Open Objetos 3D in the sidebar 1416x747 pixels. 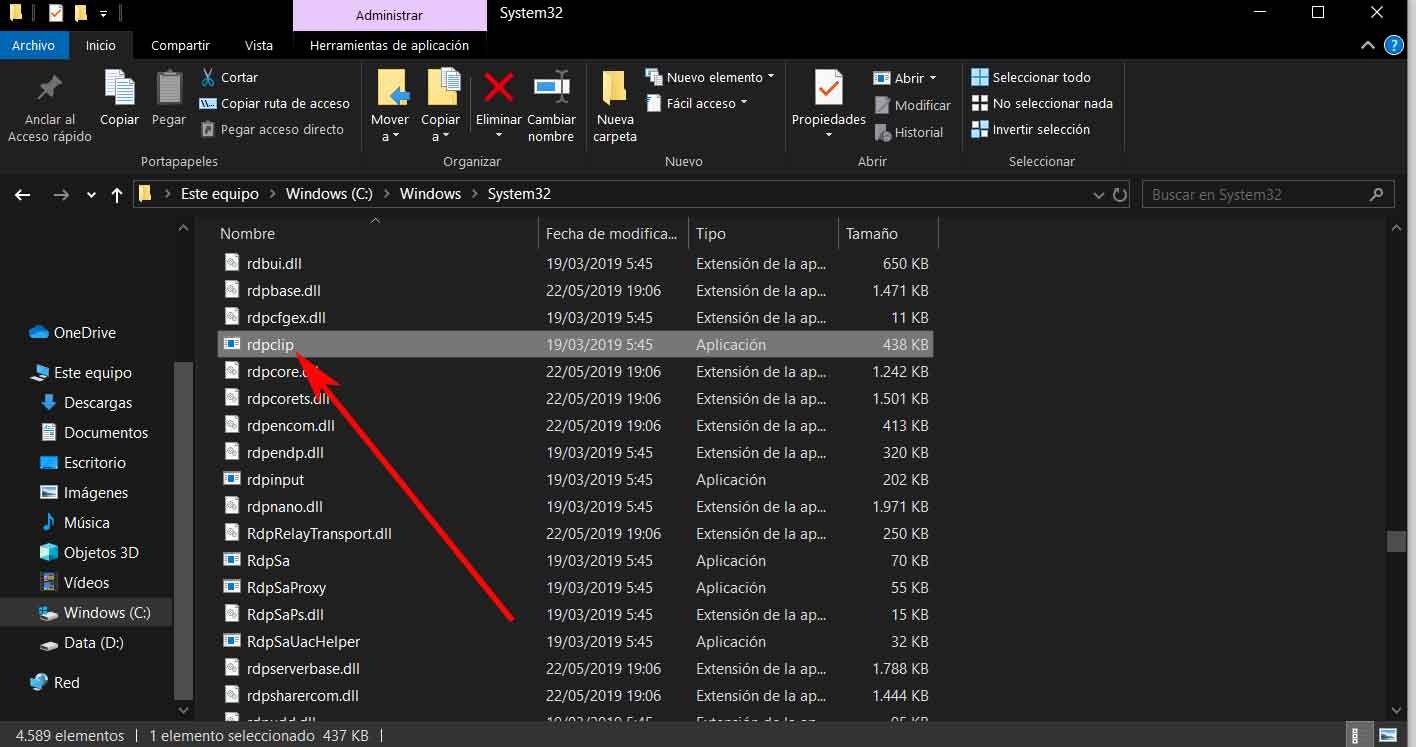pyautogui.click(x=89, y=553)
